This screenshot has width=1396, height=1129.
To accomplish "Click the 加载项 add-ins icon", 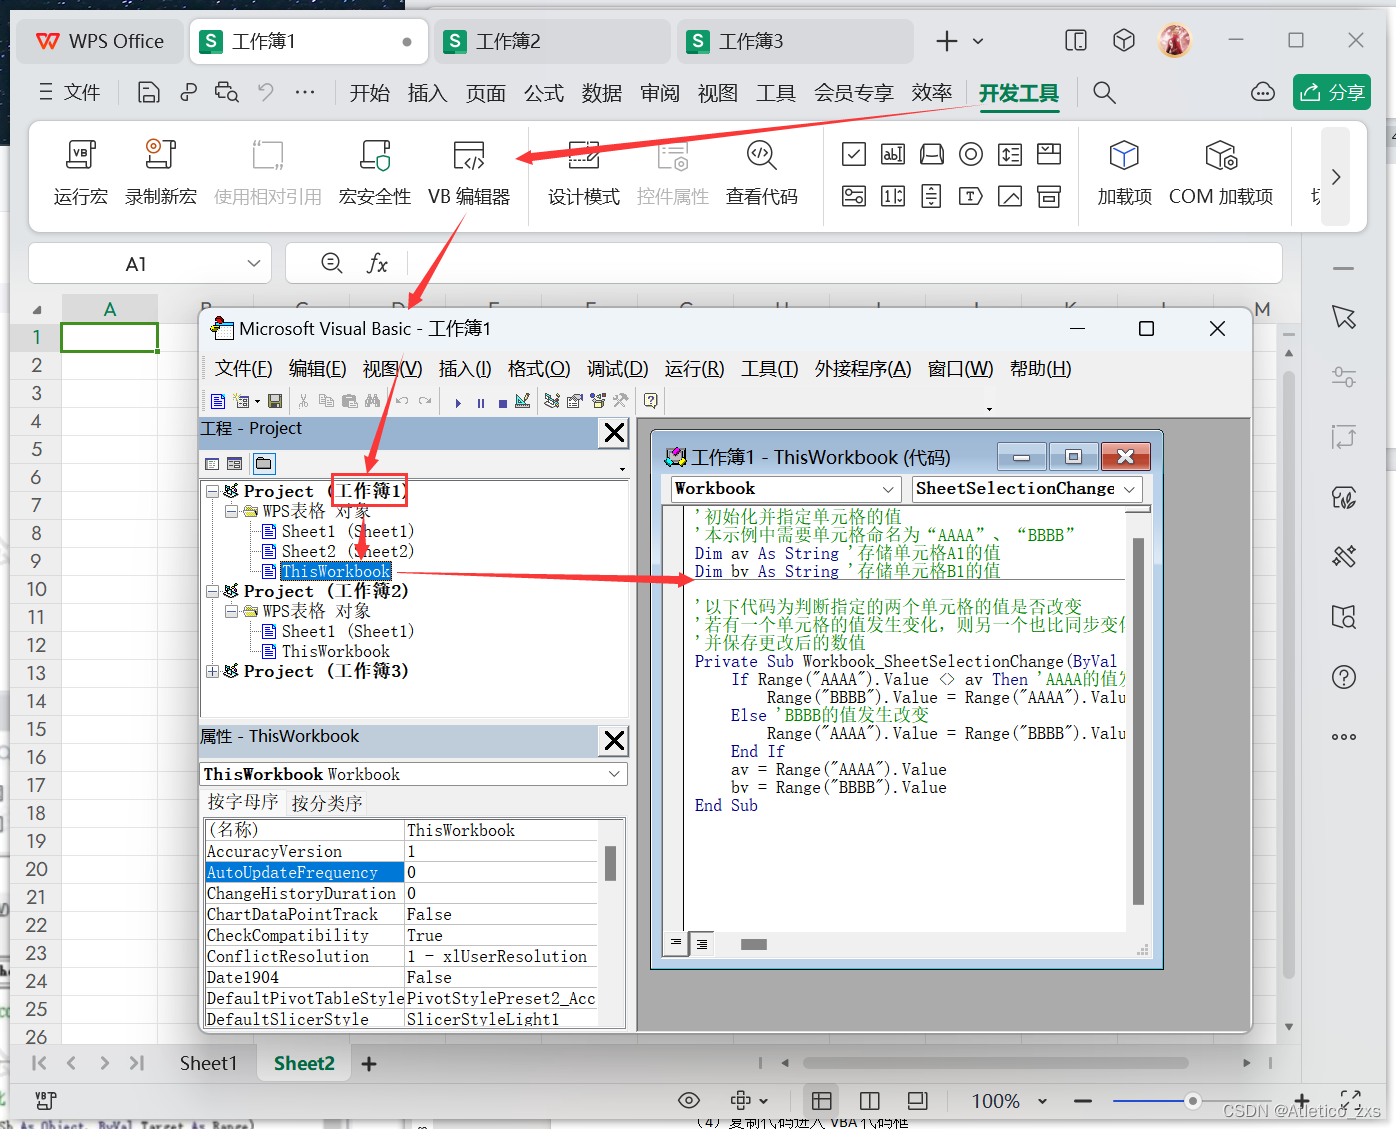I will (1125, 155).
